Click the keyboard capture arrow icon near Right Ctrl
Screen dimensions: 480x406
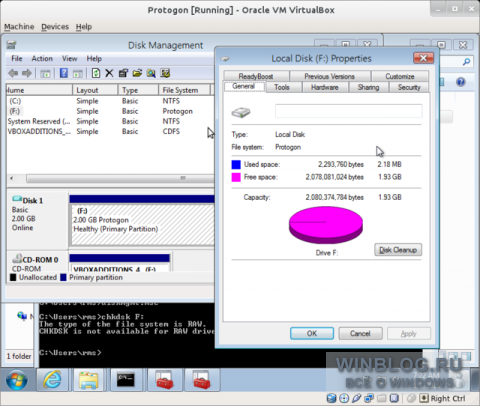pyautogui.click(x=424, y=398)
